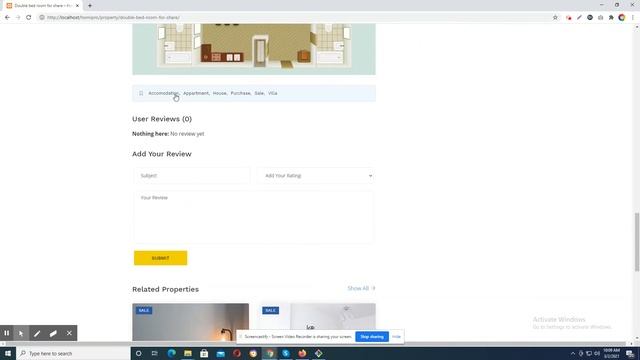This screenshot has height=360, width=640.
Task: Open the House tag link
Action: [x=220, y=93]
